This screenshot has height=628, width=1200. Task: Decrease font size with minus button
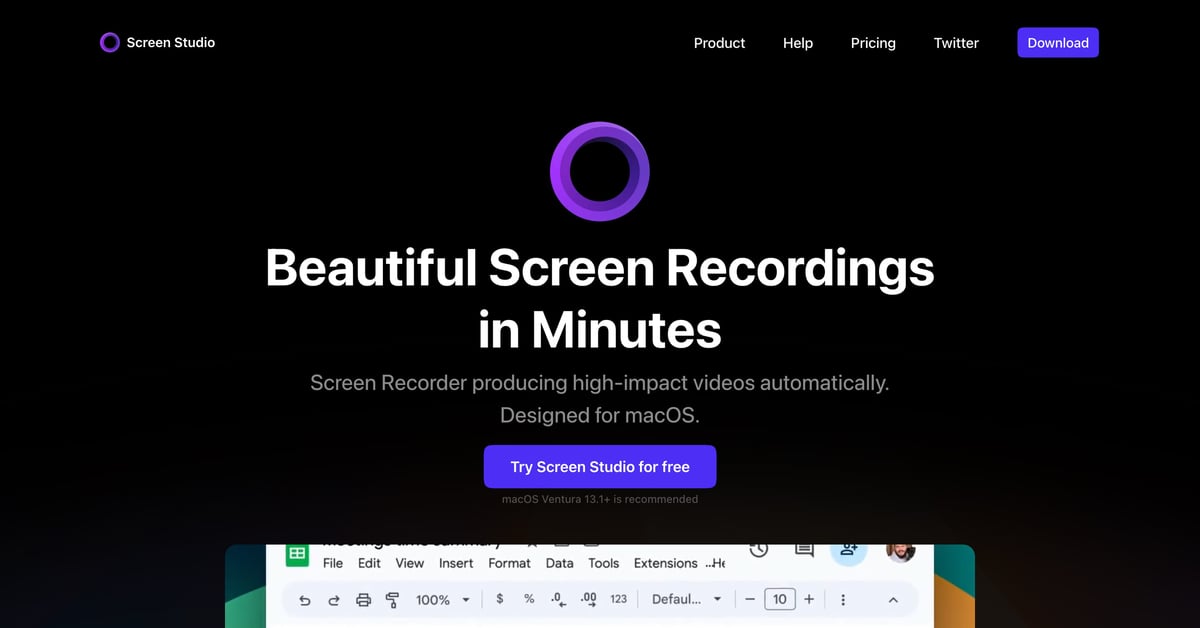pyautogui.click(x=750, y=599)
